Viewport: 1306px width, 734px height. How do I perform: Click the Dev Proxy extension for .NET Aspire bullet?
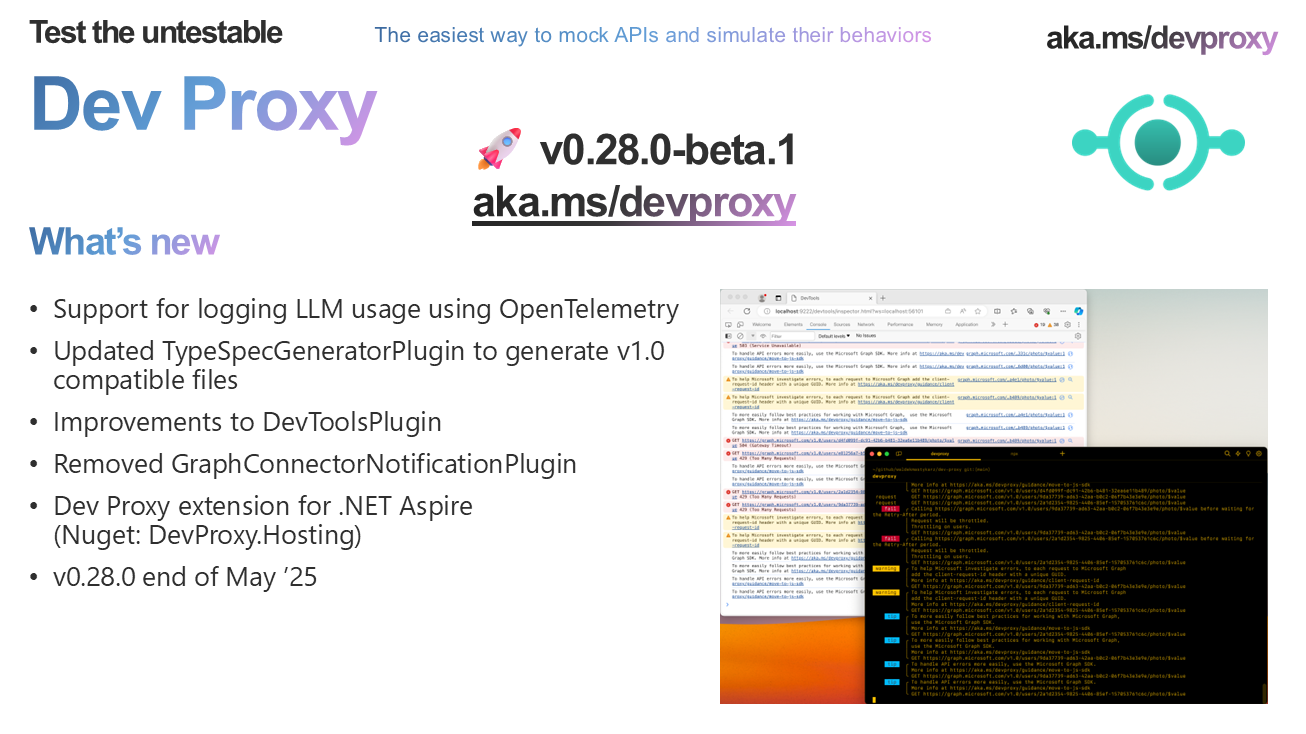pos(263,520)
